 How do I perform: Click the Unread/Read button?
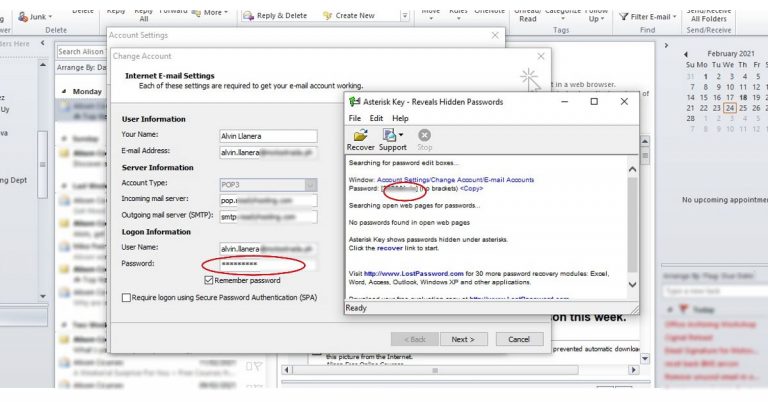528,15
